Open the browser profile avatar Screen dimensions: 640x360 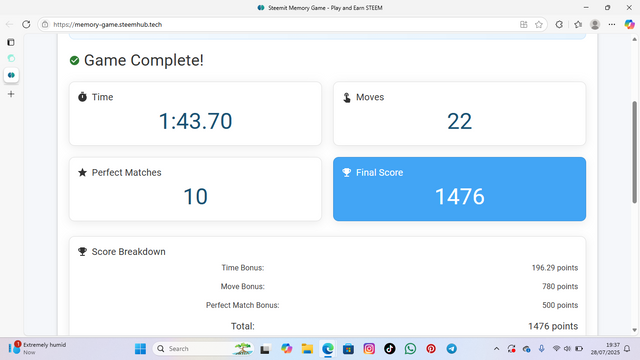point(595,24)
